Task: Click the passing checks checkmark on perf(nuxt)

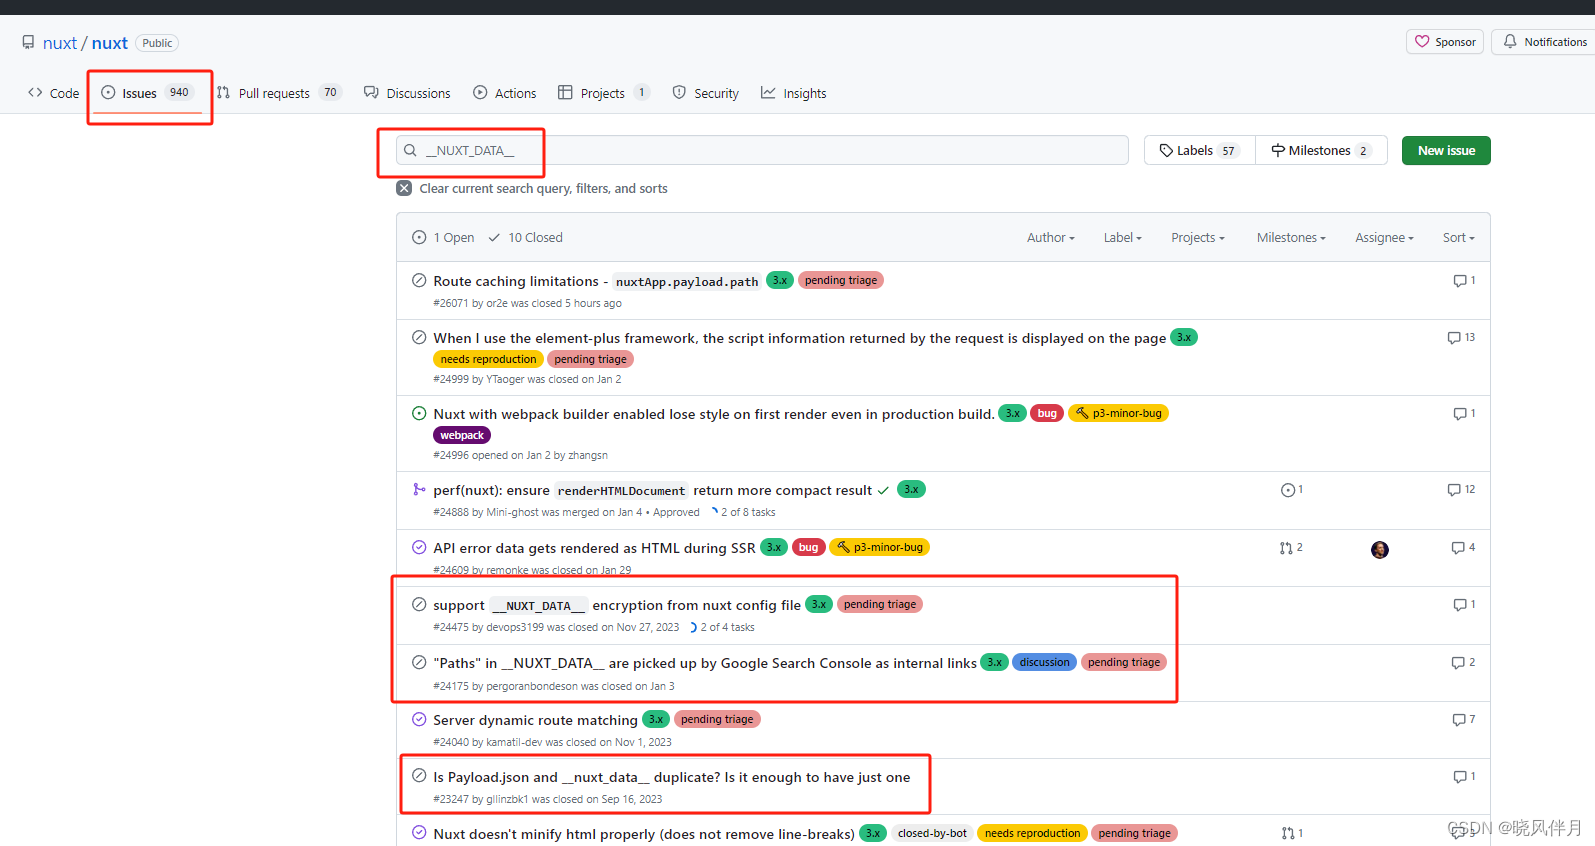Action: pos(883,490)
